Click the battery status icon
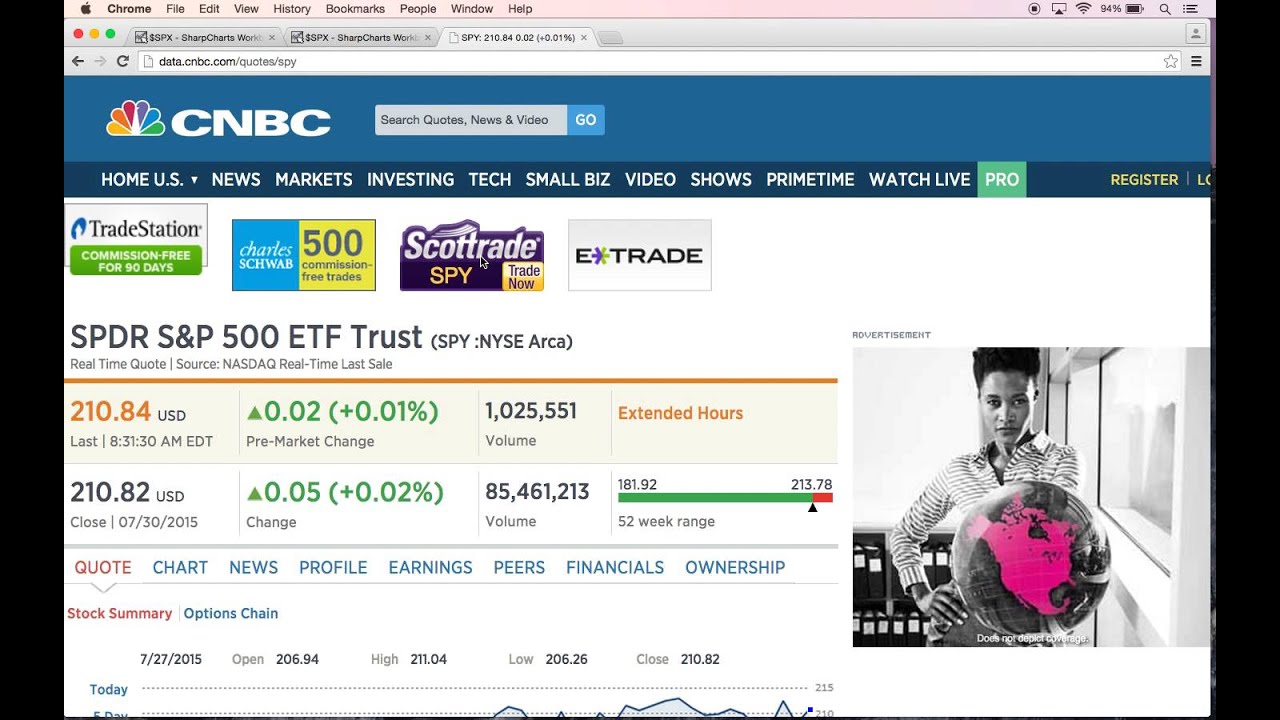This screenshot has width=1280, height=720. pos(1135,9)
